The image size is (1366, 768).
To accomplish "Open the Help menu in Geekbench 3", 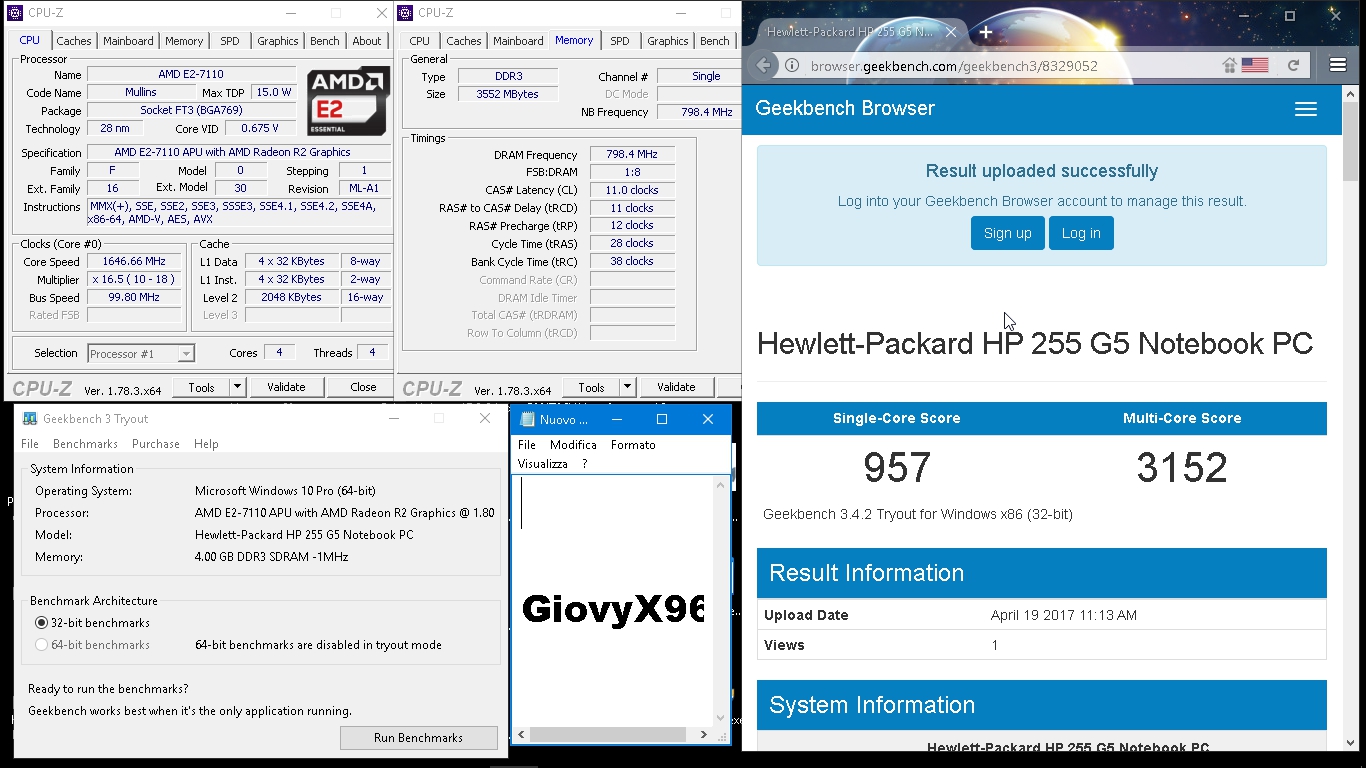I will pyautogui.click(x=206, y=444).
